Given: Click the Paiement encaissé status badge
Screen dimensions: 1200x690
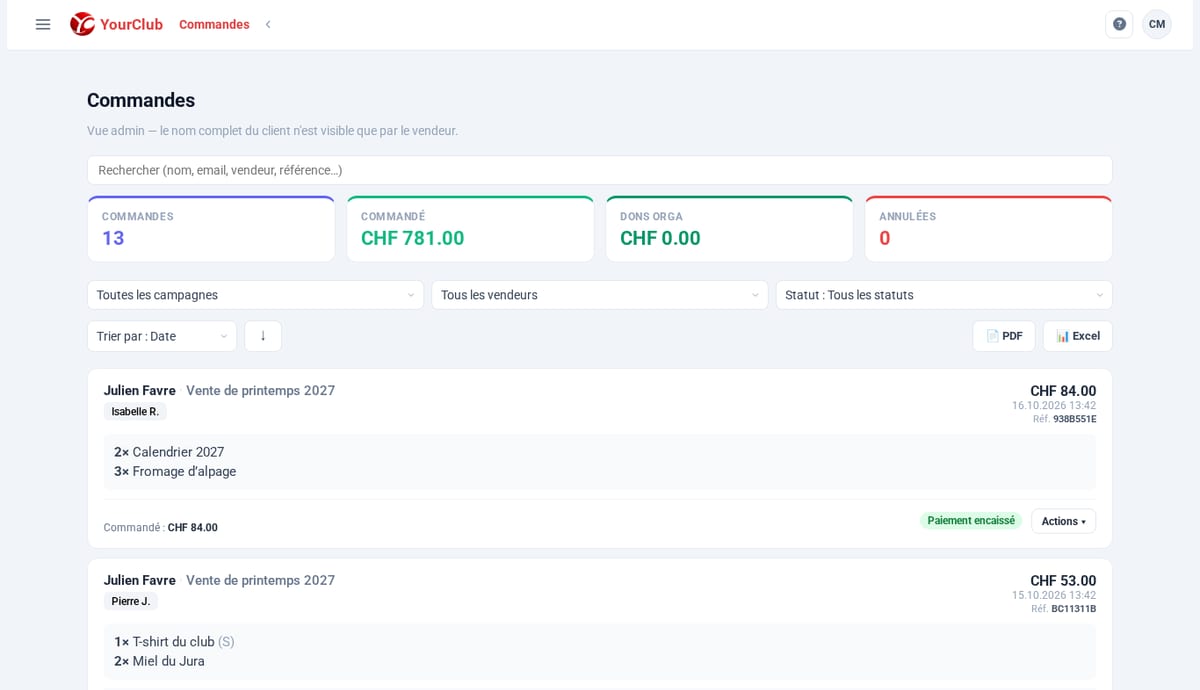Looking at the screenshot, I should point(971,521).
